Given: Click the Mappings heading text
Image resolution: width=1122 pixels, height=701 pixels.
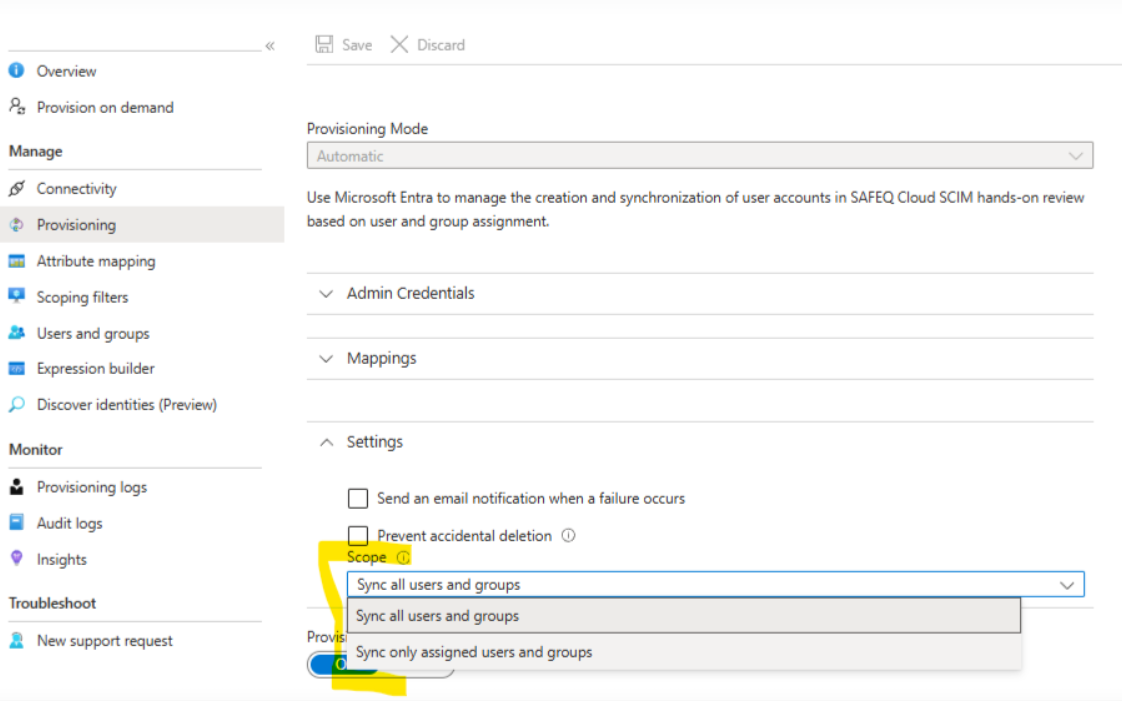Looking at the screenshot, I should tap(381, 358).
